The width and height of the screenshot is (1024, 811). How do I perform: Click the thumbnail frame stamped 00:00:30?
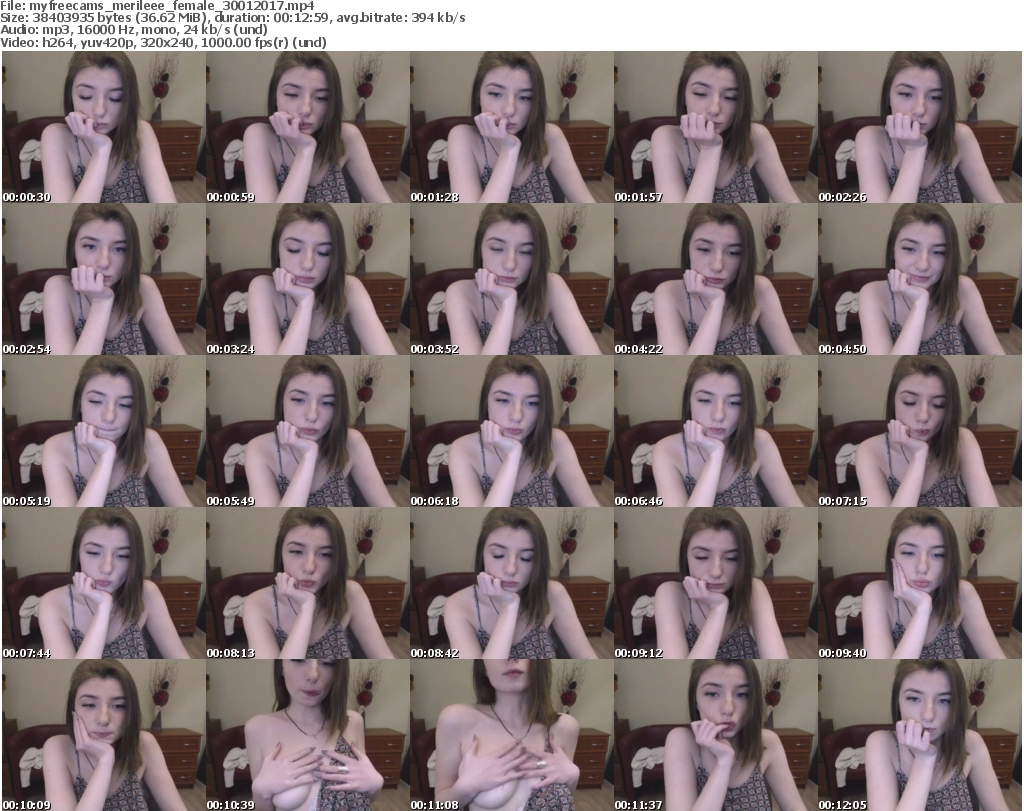[x=104, y=127]
